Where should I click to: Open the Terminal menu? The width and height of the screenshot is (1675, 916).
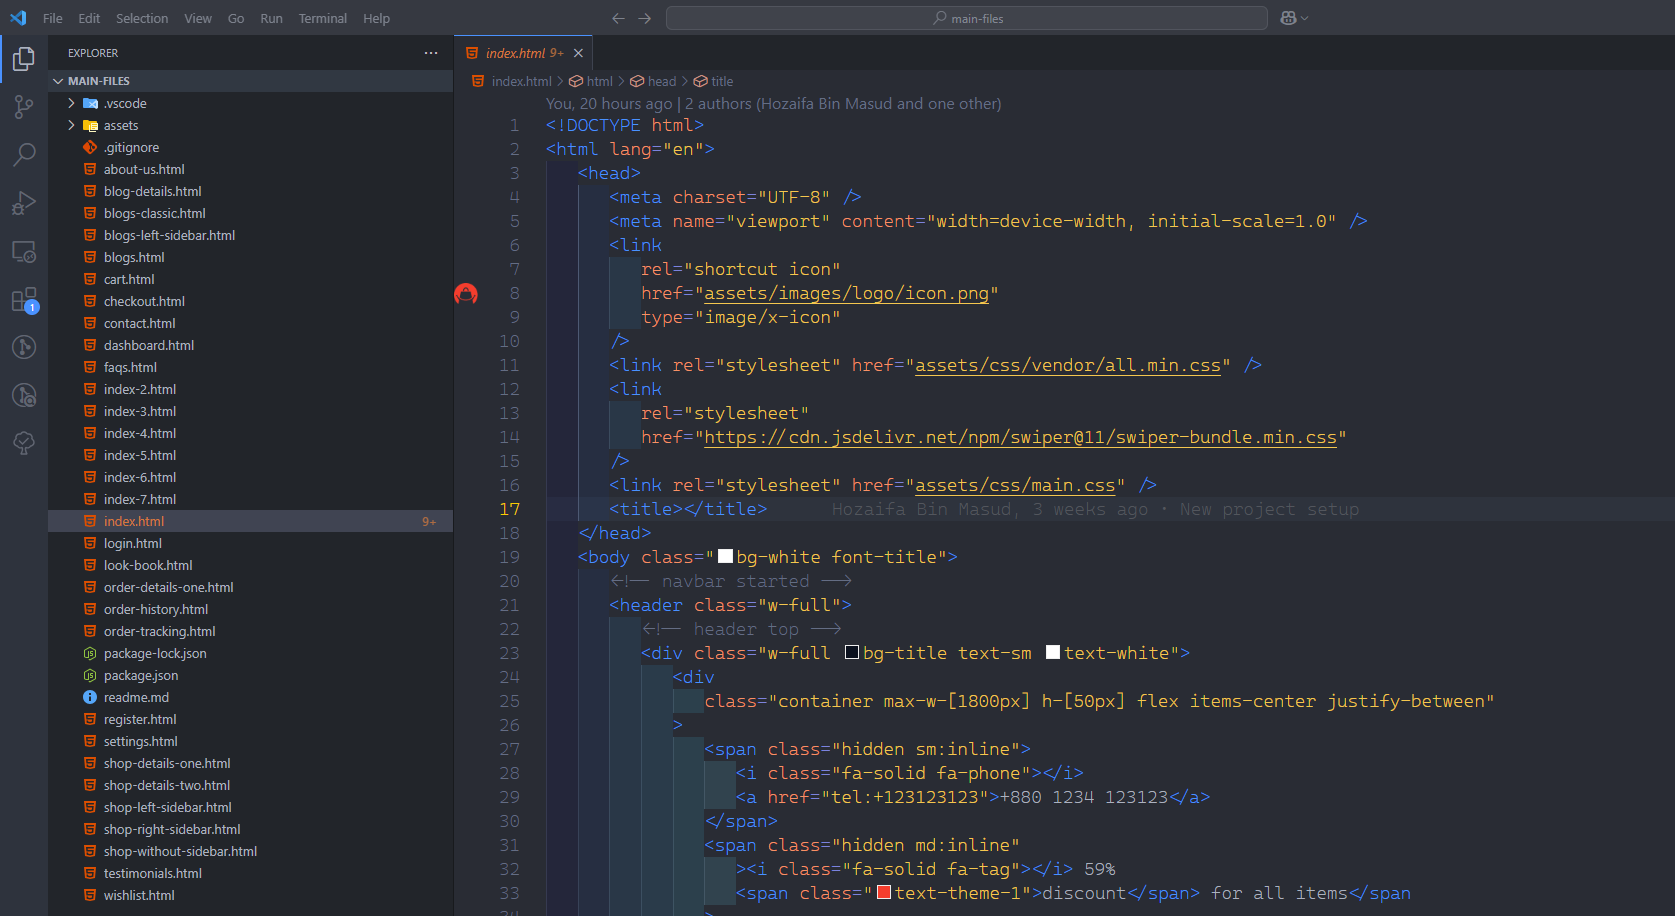tap(322, 18)
